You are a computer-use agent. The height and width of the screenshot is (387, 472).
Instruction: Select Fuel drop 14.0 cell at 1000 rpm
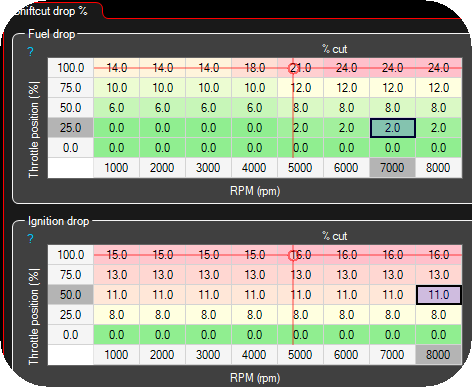coord(117,68)
